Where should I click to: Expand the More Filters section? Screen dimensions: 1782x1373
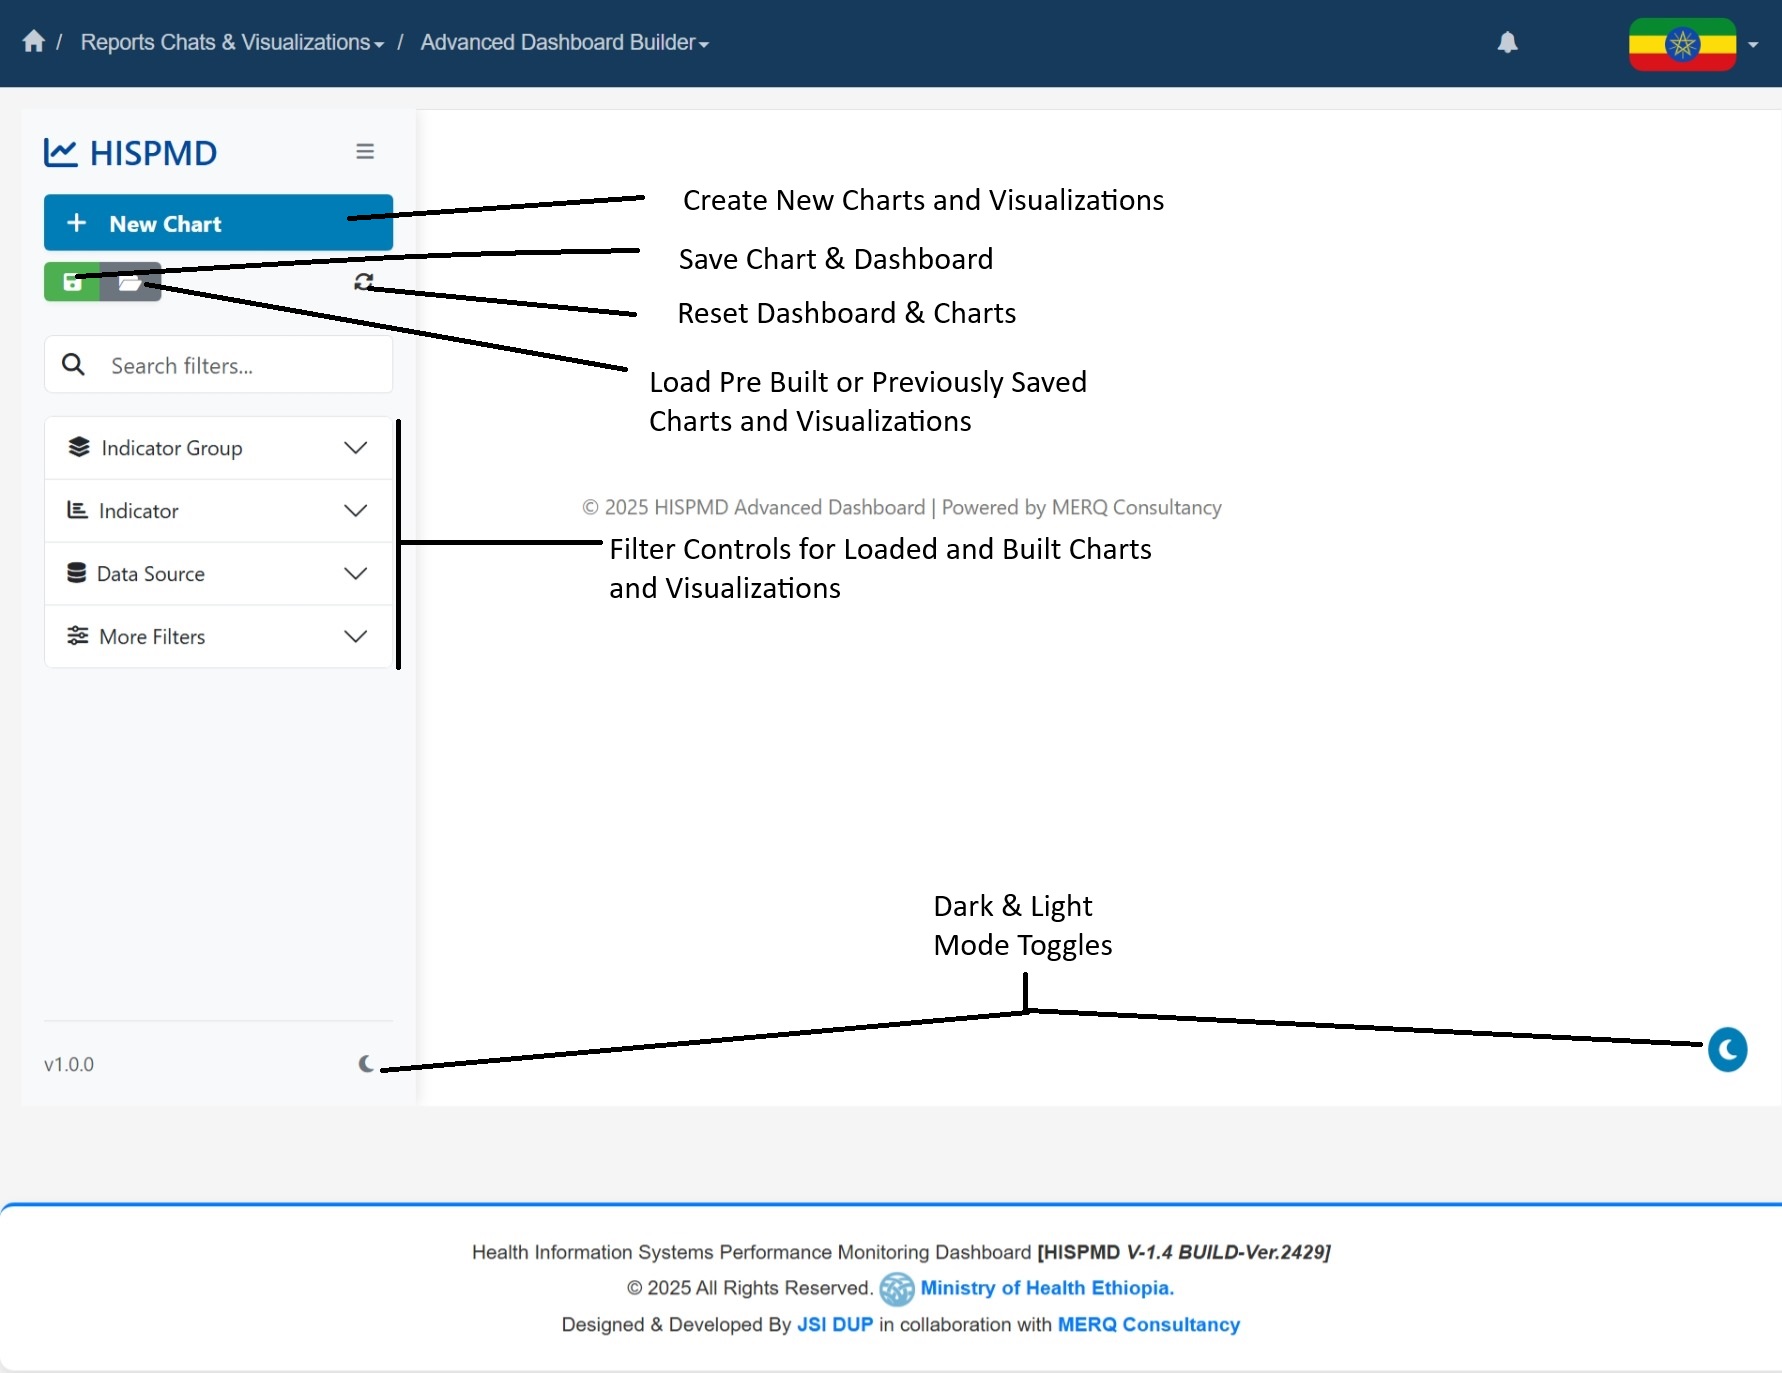point(218,637)
